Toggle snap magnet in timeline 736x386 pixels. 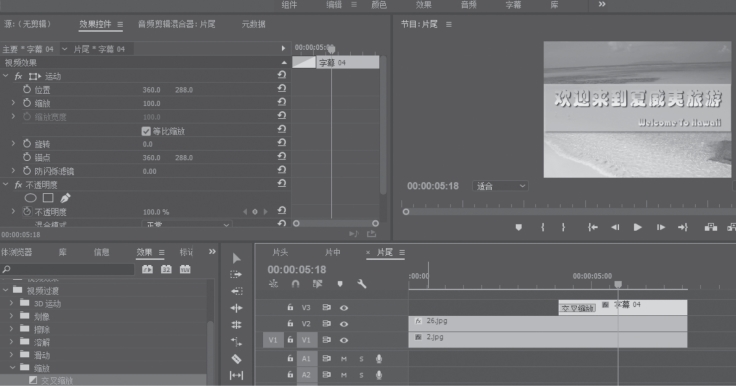(295, 284)
